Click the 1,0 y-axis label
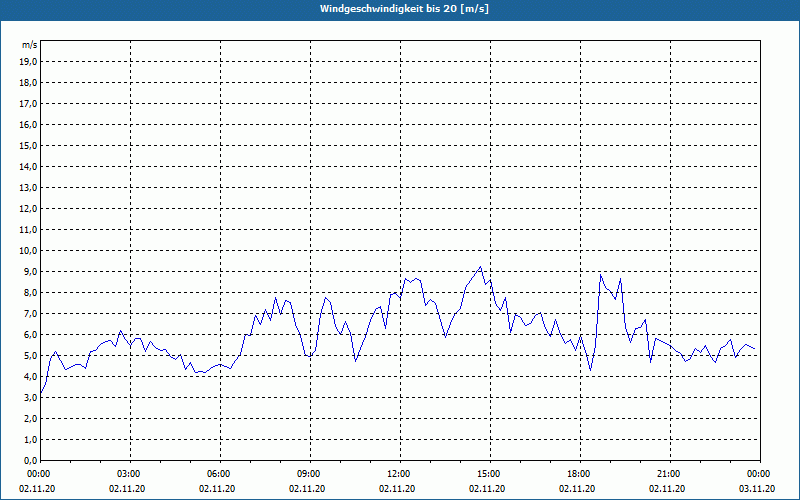The image size is (800, 500). [x=30, y=439]
